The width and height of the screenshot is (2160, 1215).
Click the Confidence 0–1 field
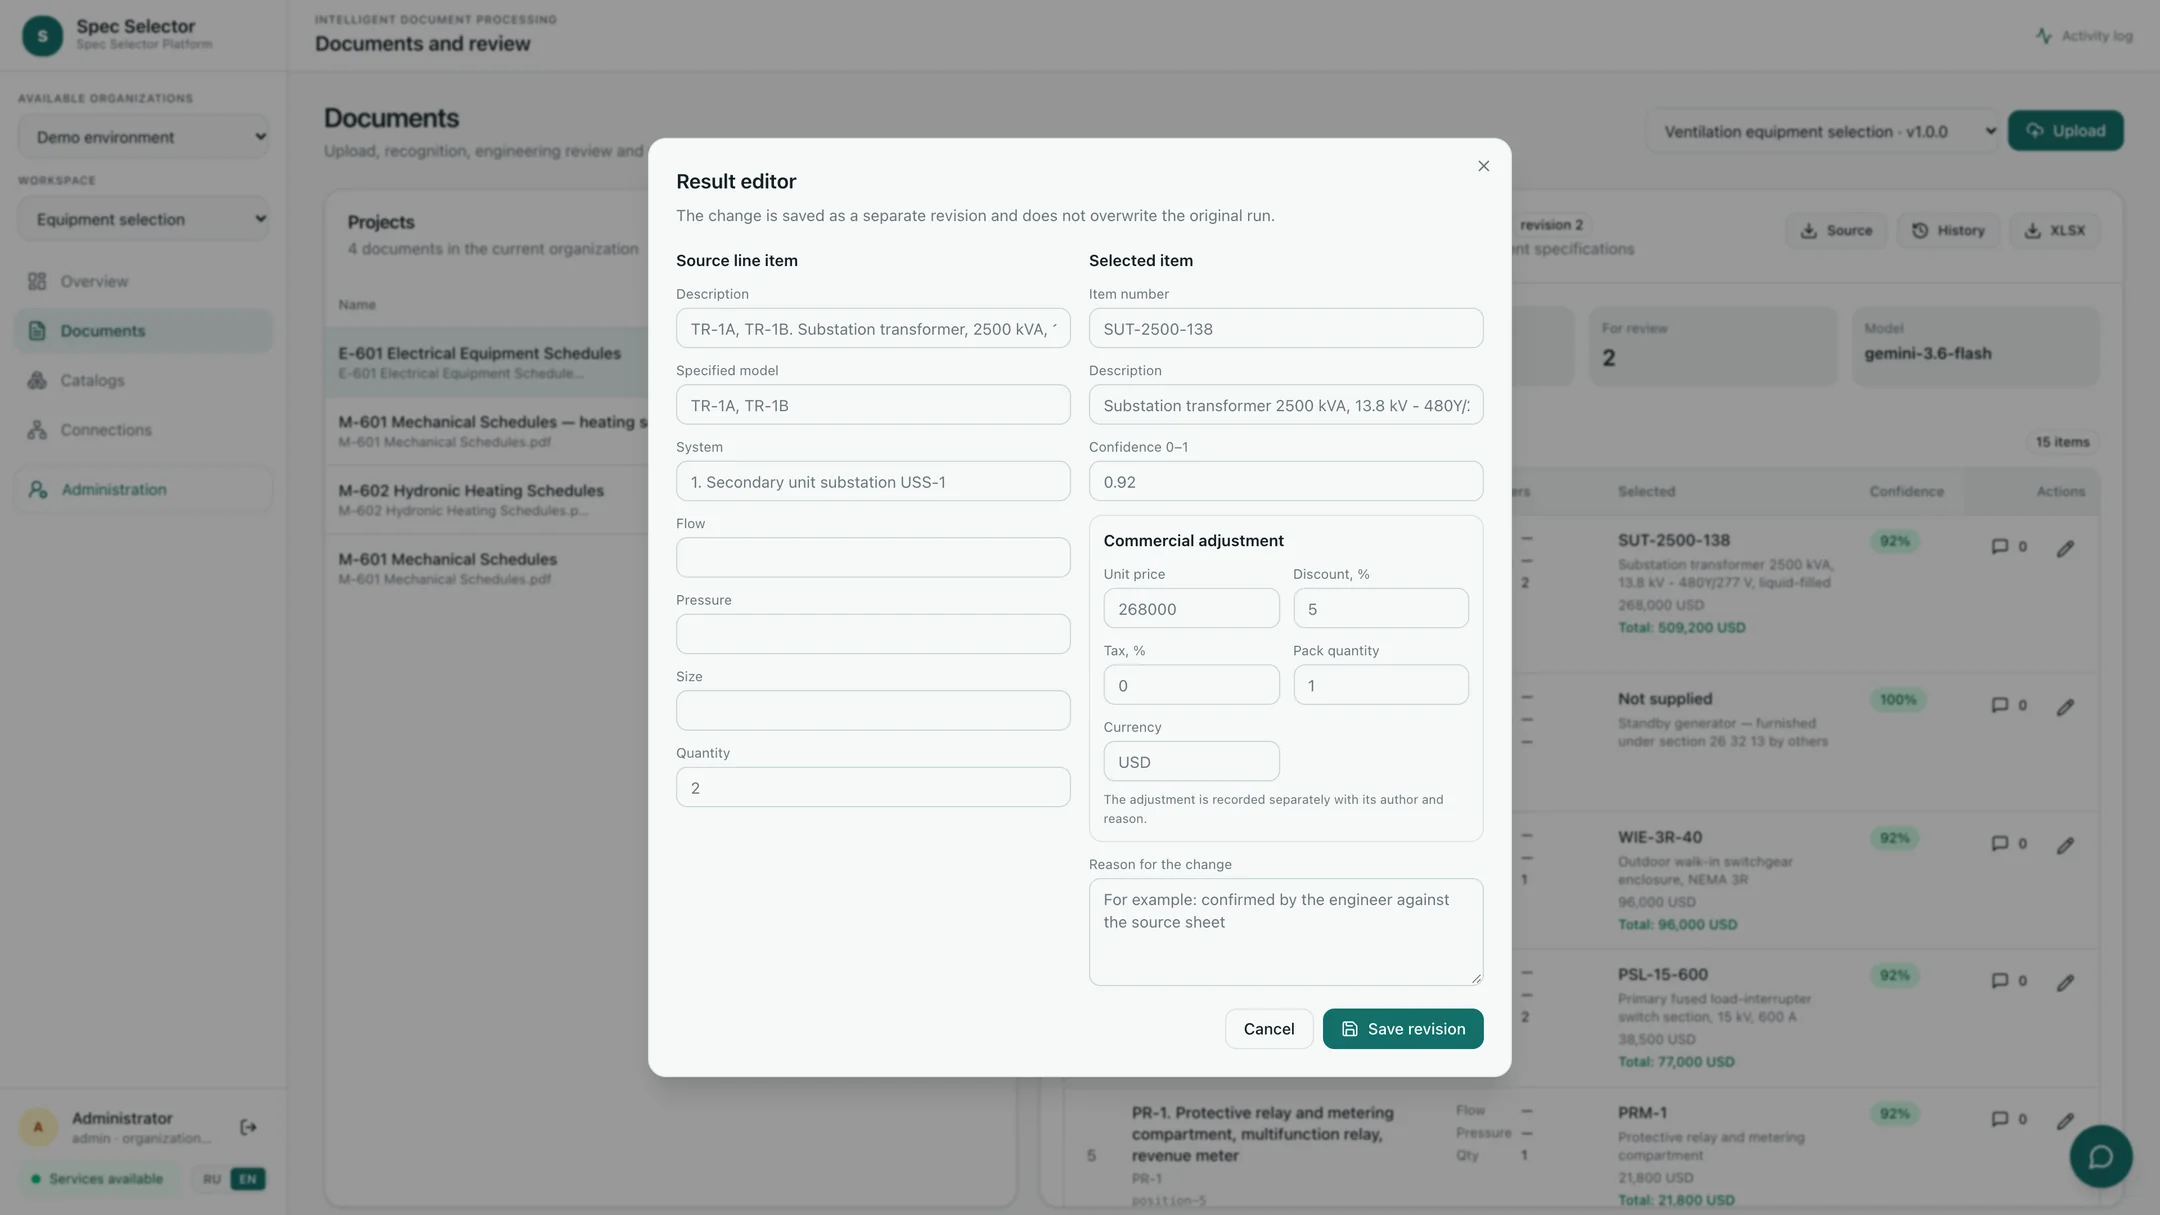[x=1285, y=482]
